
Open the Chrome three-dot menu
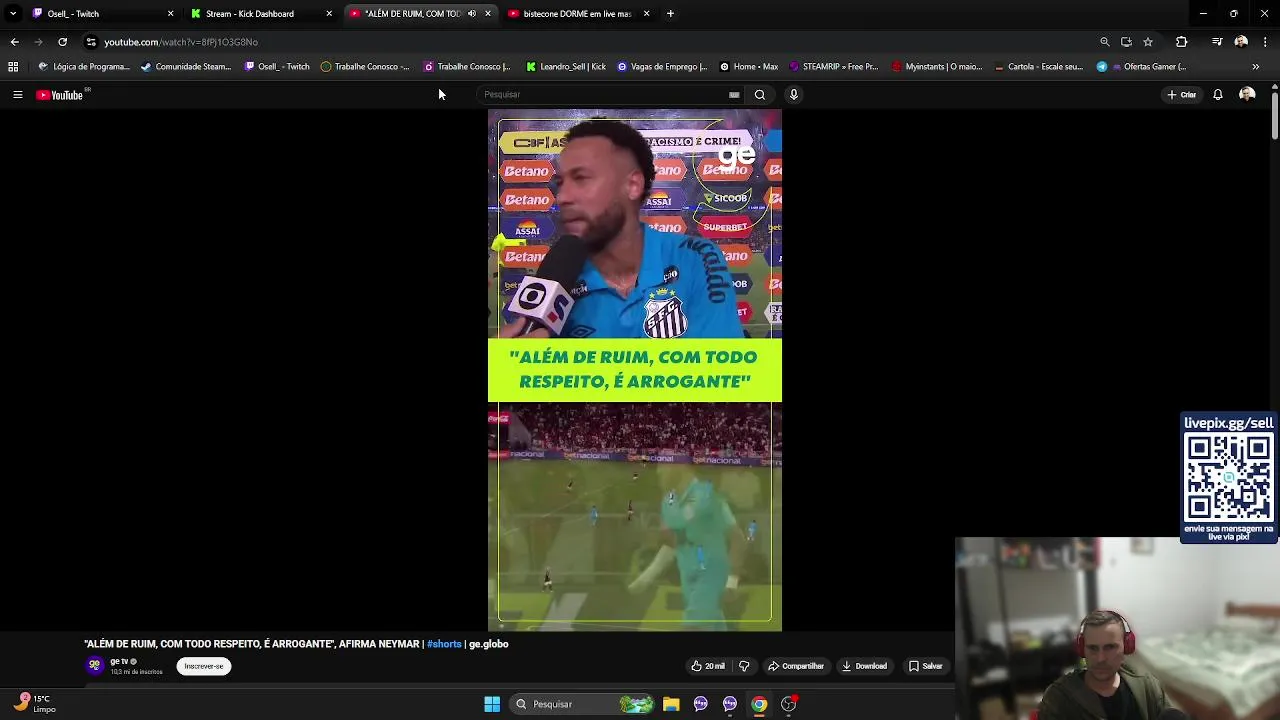(1265, 42)
